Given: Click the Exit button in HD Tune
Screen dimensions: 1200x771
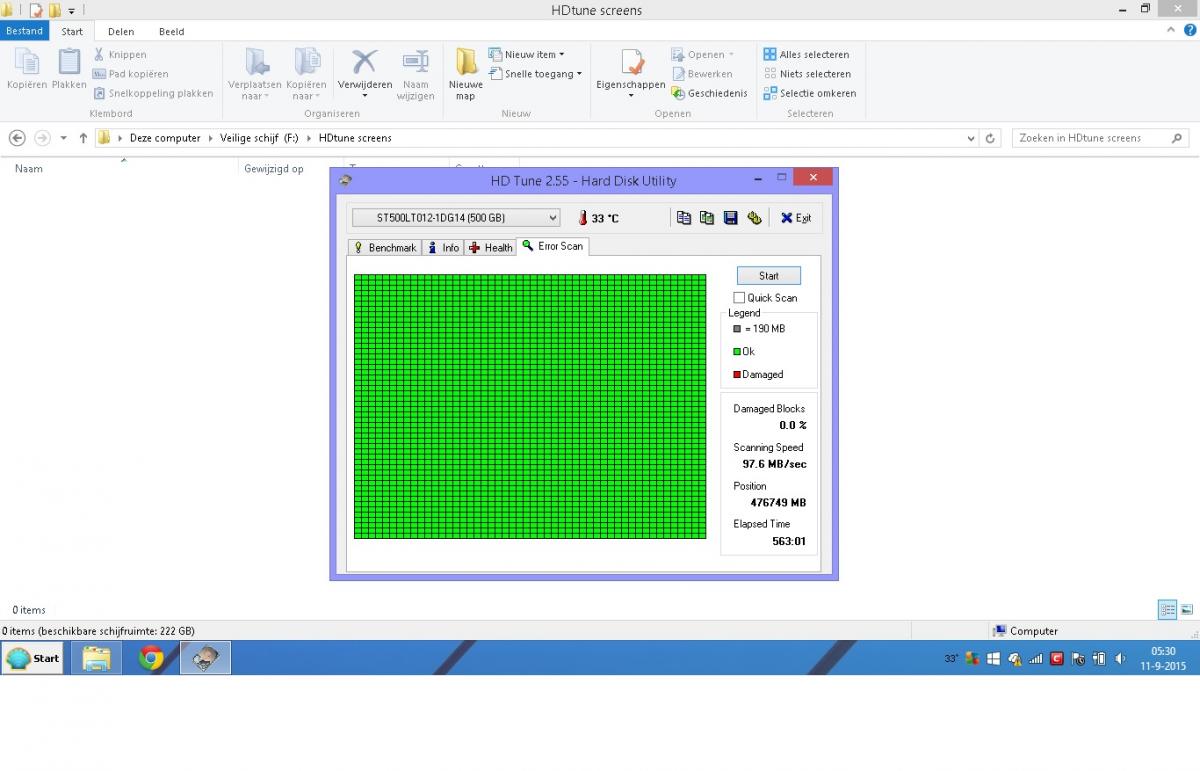Looking at the screenshot, I should tap(796, 218).
